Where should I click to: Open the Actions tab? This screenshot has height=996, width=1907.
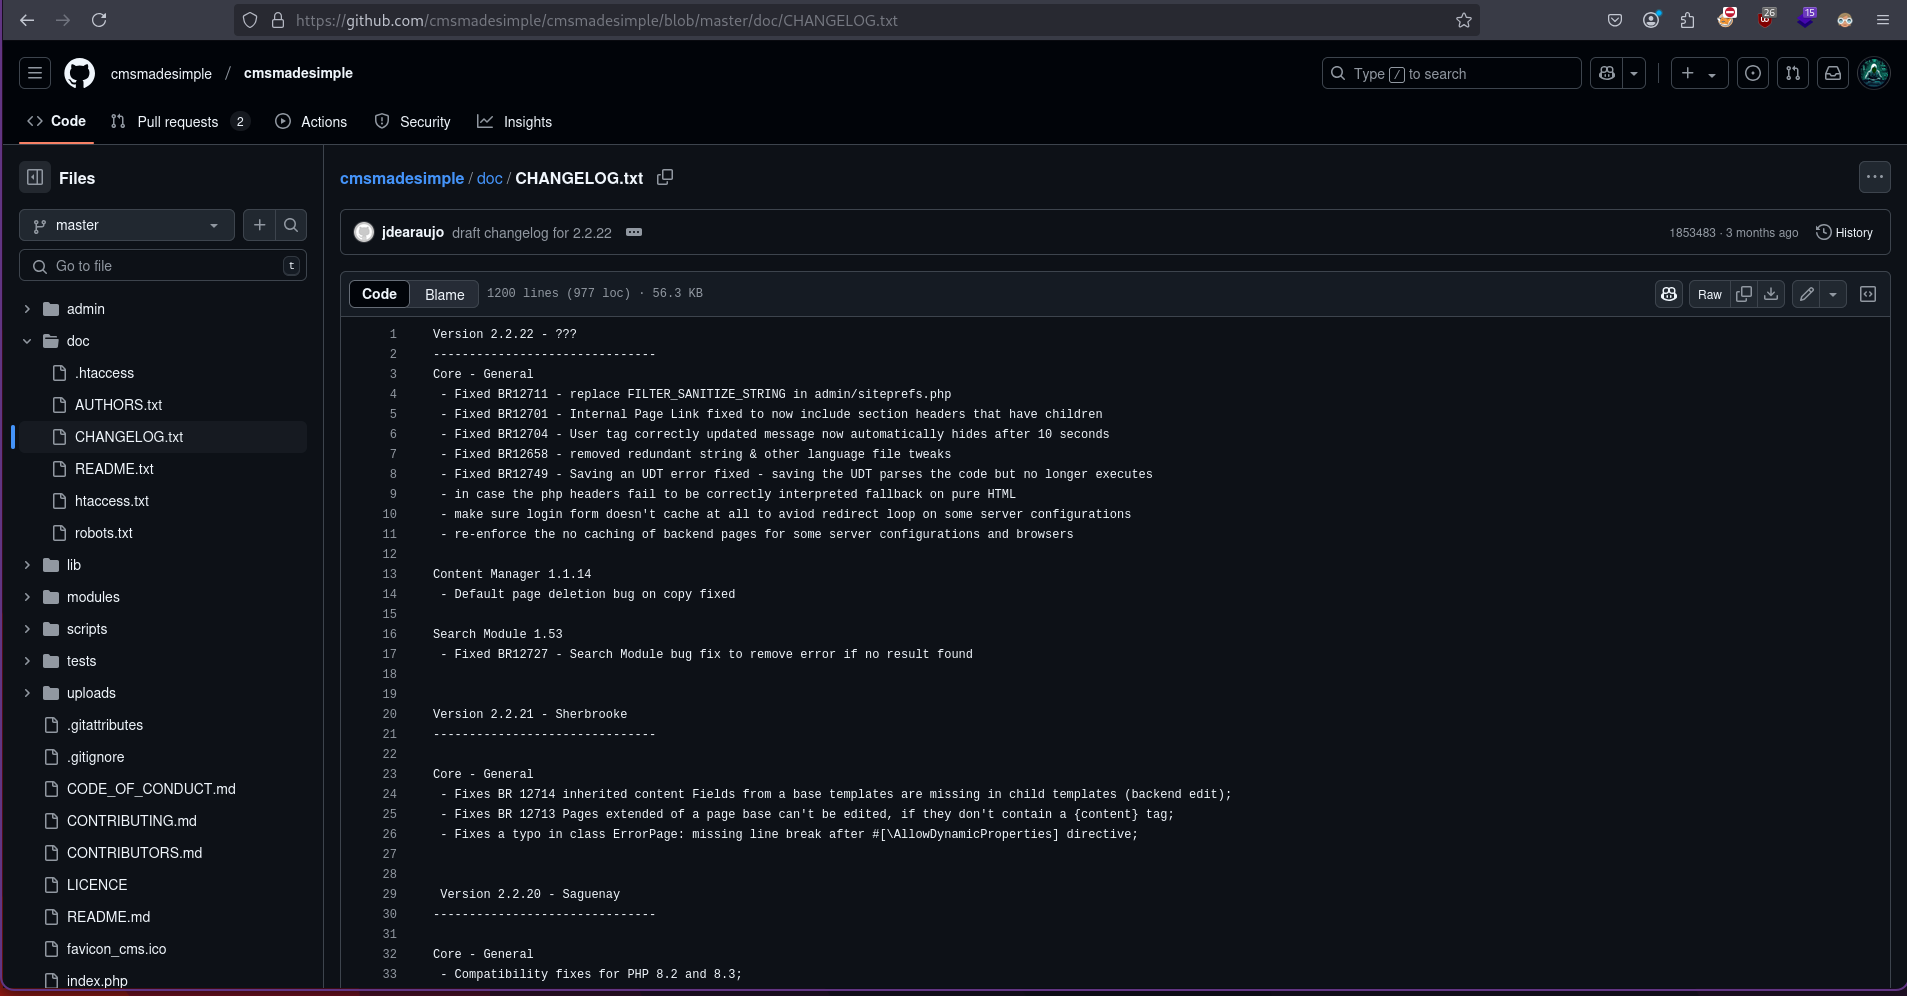311,121
